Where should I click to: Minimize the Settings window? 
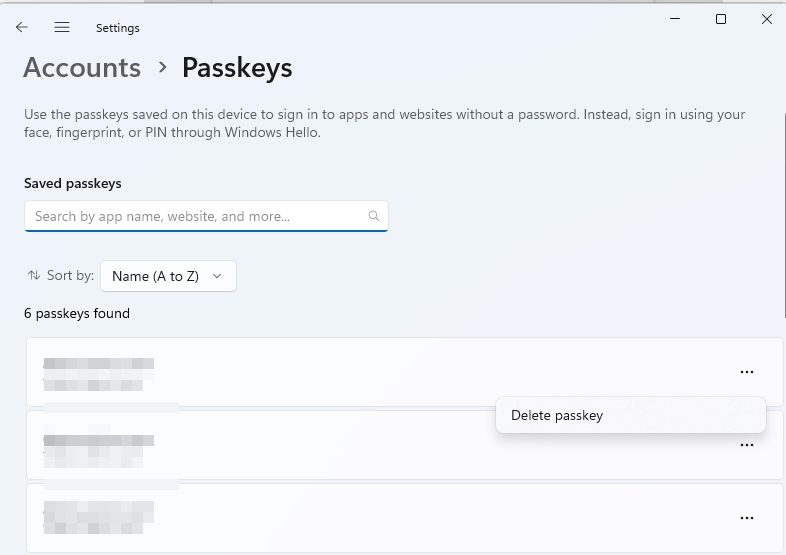[674, 19]
